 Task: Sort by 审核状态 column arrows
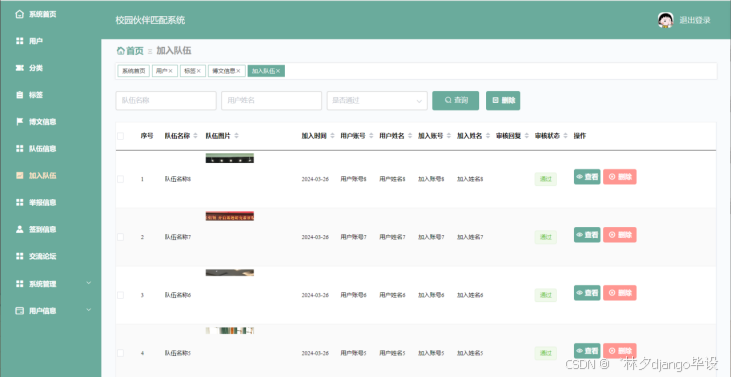566,136
